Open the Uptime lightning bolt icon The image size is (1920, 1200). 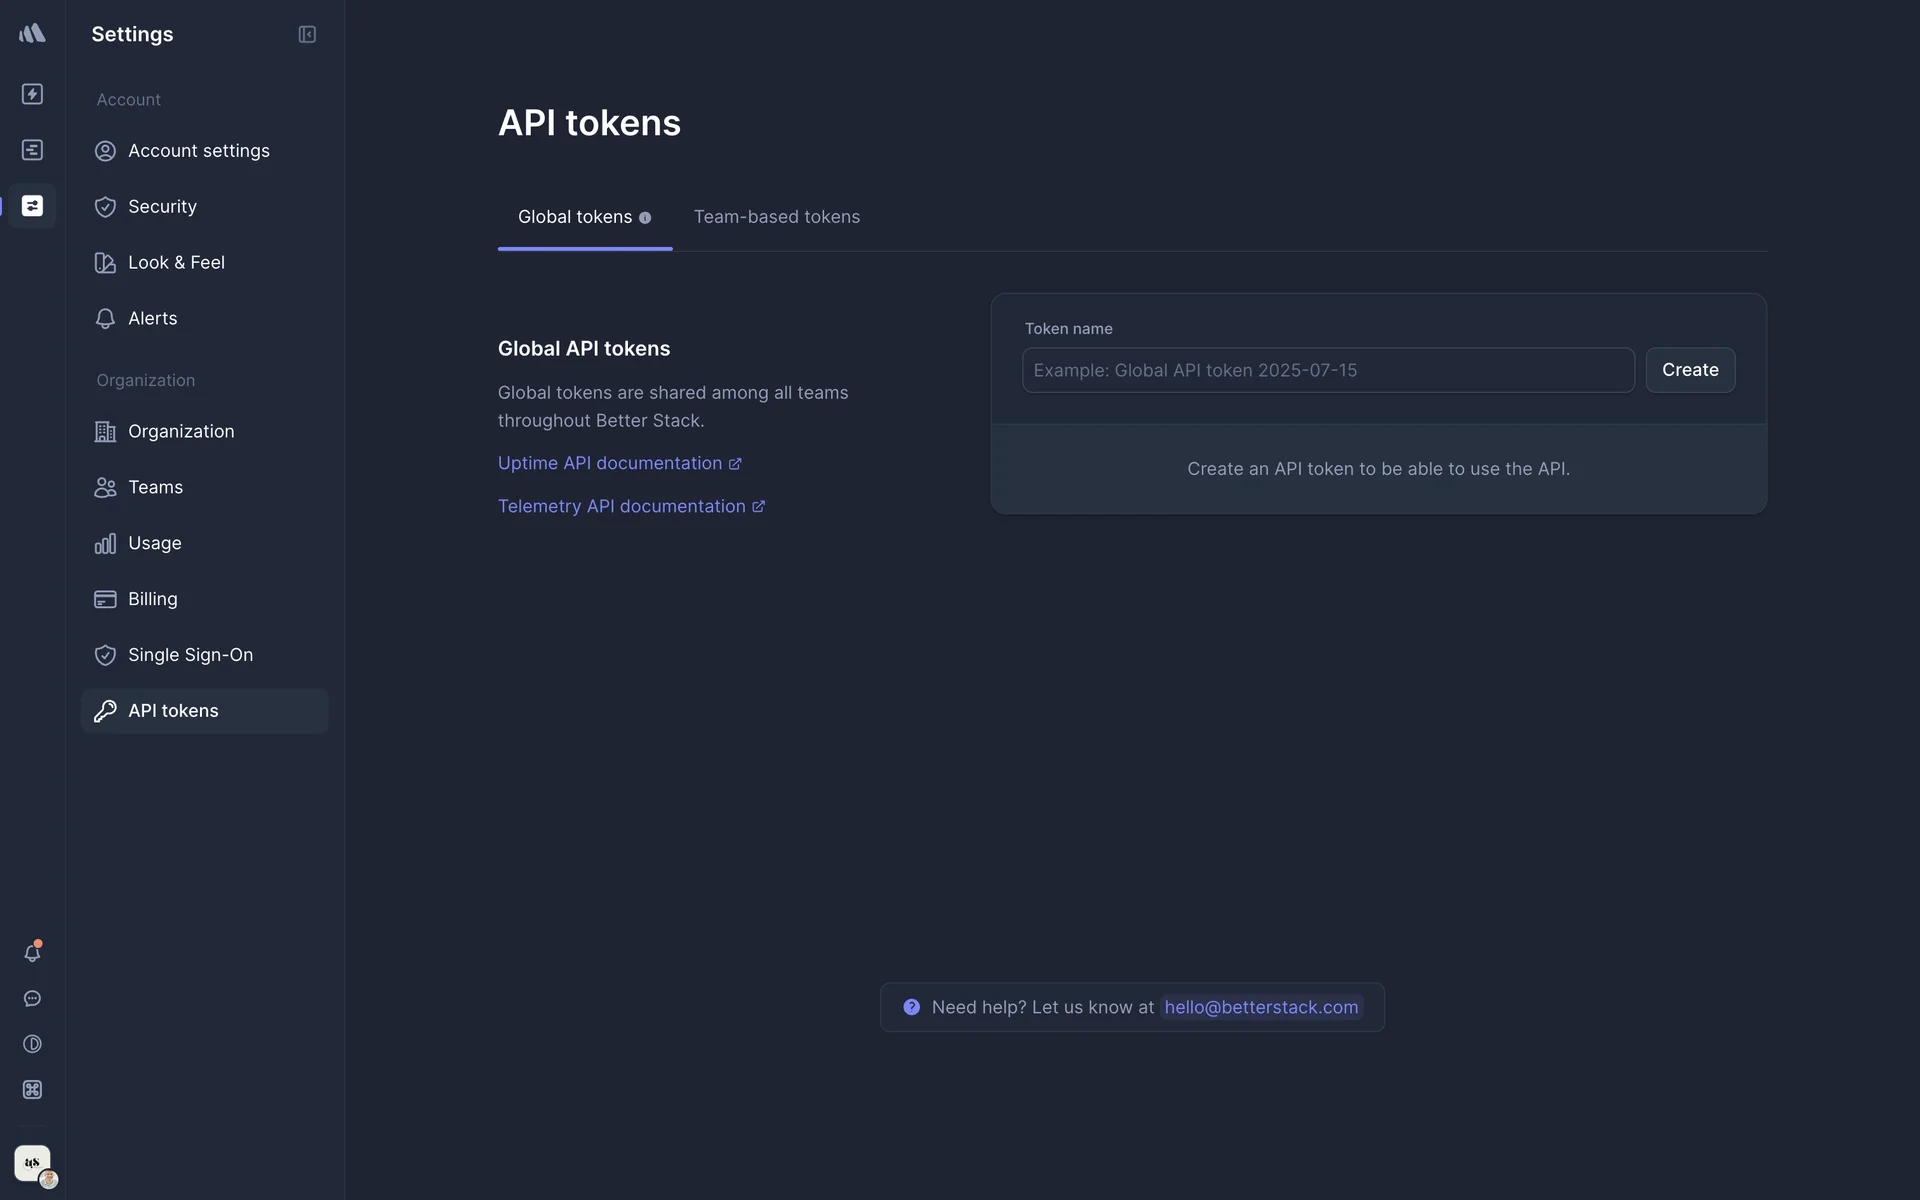(32, 94)
